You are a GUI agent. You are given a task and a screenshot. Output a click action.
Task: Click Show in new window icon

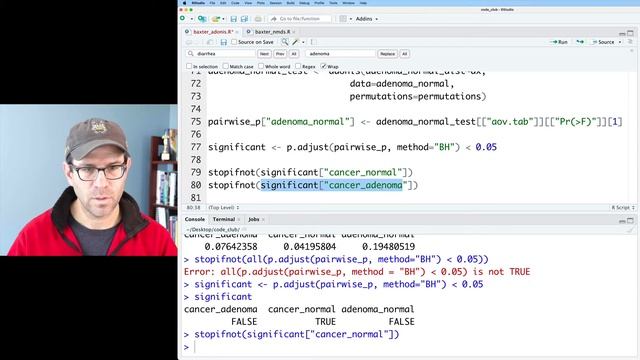point(210,42)
